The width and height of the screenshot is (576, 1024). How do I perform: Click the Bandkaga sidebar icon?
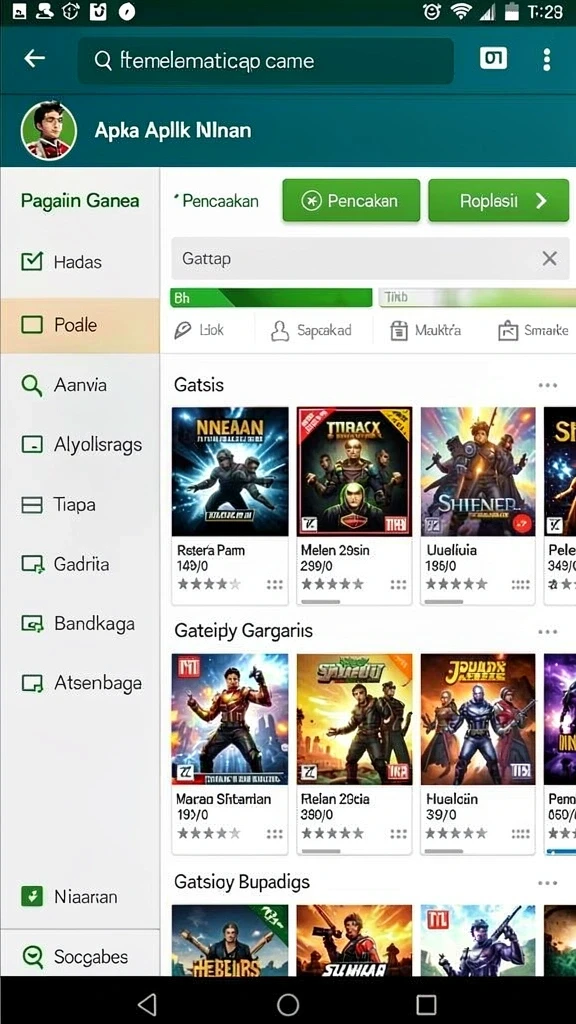pyautogui.click(x=32, y=624)
